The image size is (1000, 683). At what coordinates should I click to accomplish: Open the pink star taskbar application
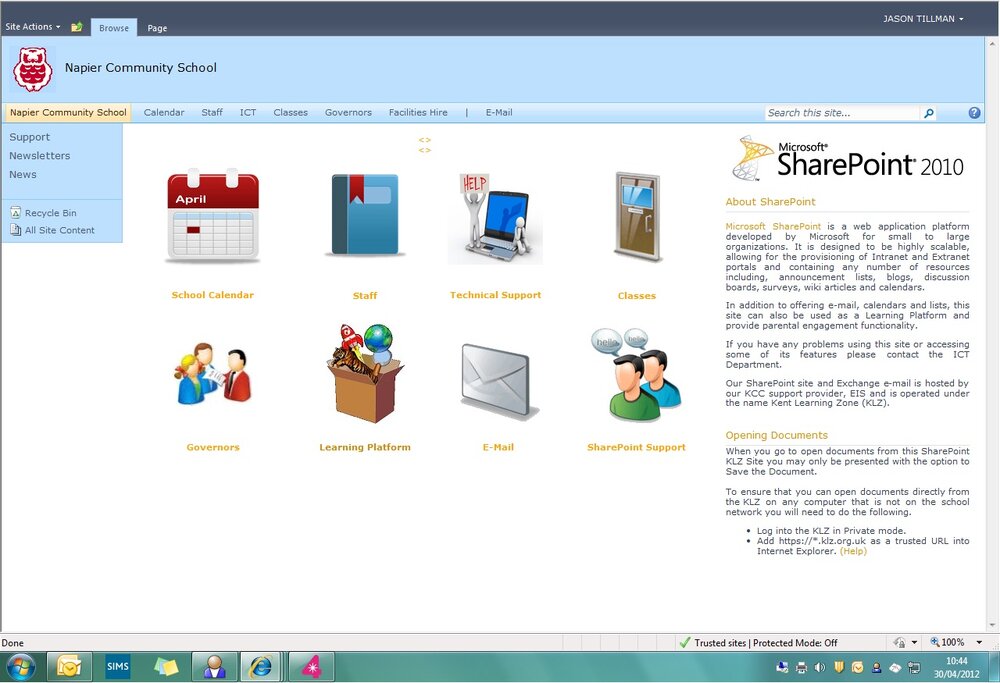coord(312,667)
